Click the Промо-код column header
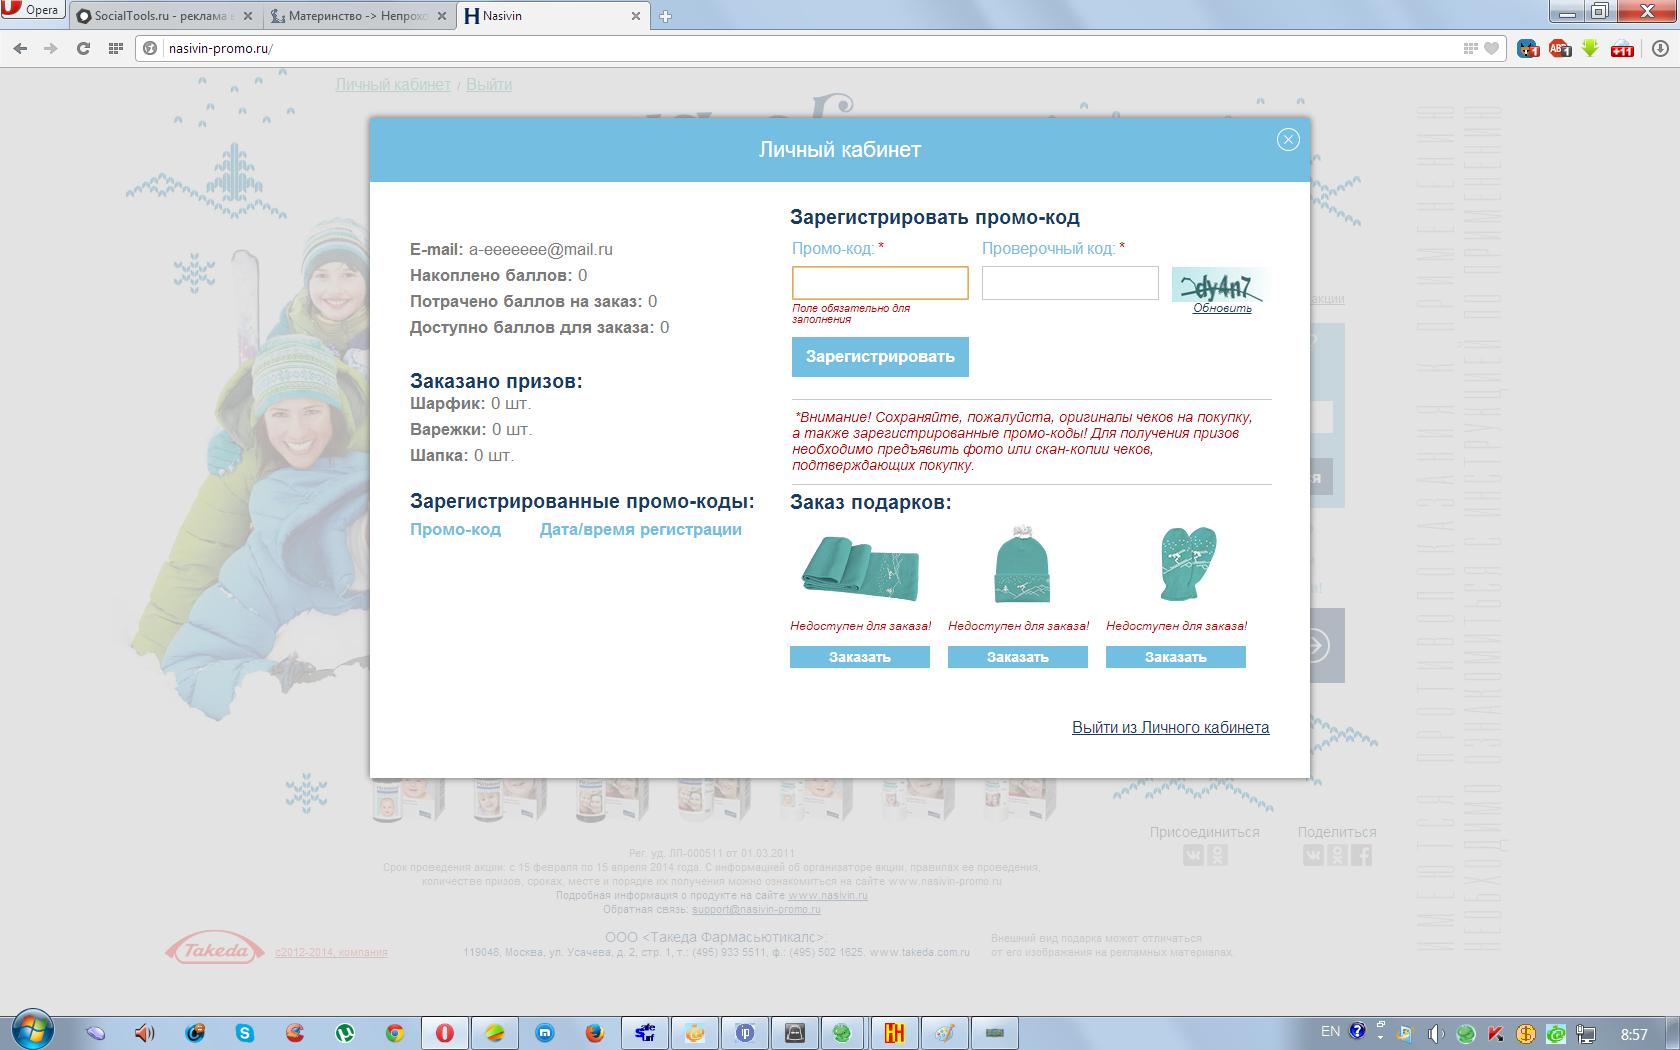Viewport: 1680px width, 1050px height. click(x=455, y=530)
